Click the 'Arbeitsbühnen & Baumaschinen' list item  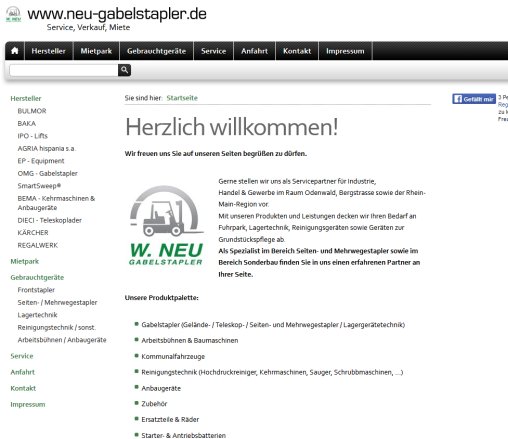click(190, 340)
